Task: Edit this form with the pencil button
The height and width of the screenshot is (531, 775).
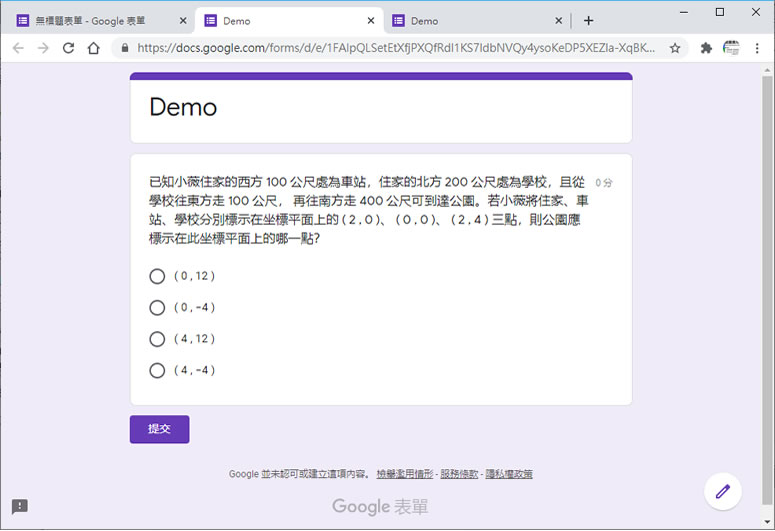Action: 723,491
